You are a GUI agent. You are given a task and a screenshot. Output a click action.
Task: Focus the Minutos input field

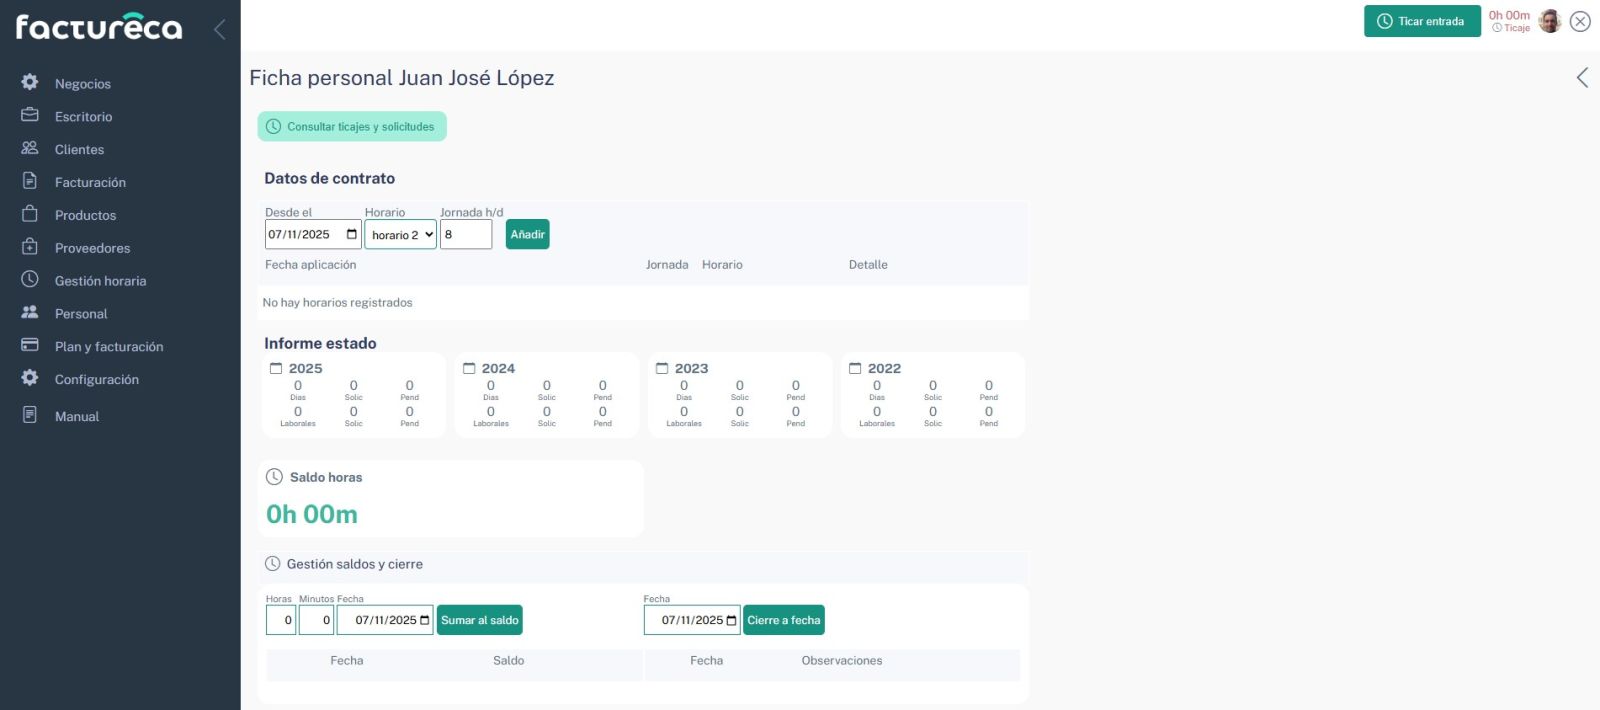pos(316,620)
